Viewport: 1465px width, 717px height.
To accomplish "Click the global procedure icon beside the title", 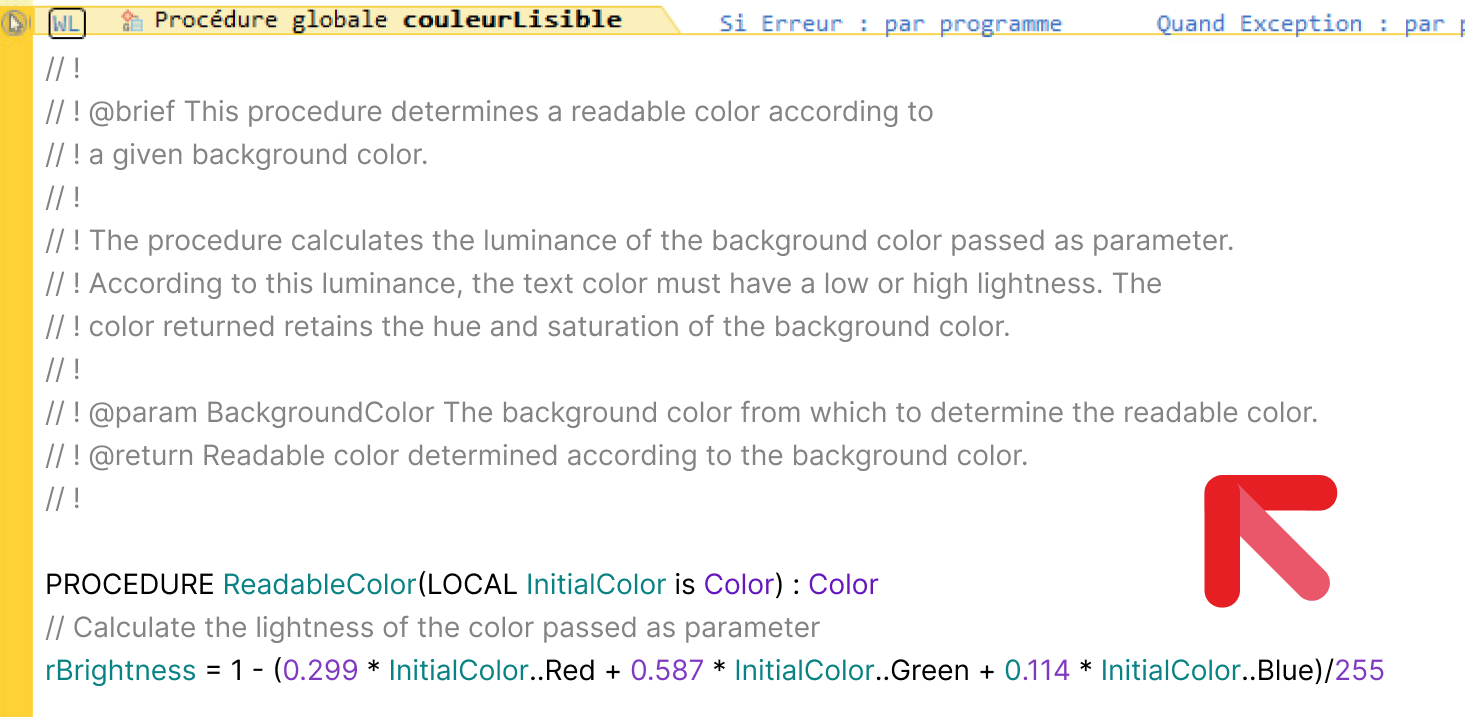I will pyautogui.click(x=131, y=20).
